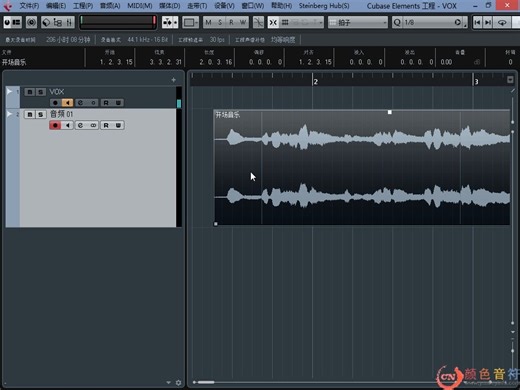
Task: Add a new track with plus icon
Action: pos(173,80)
